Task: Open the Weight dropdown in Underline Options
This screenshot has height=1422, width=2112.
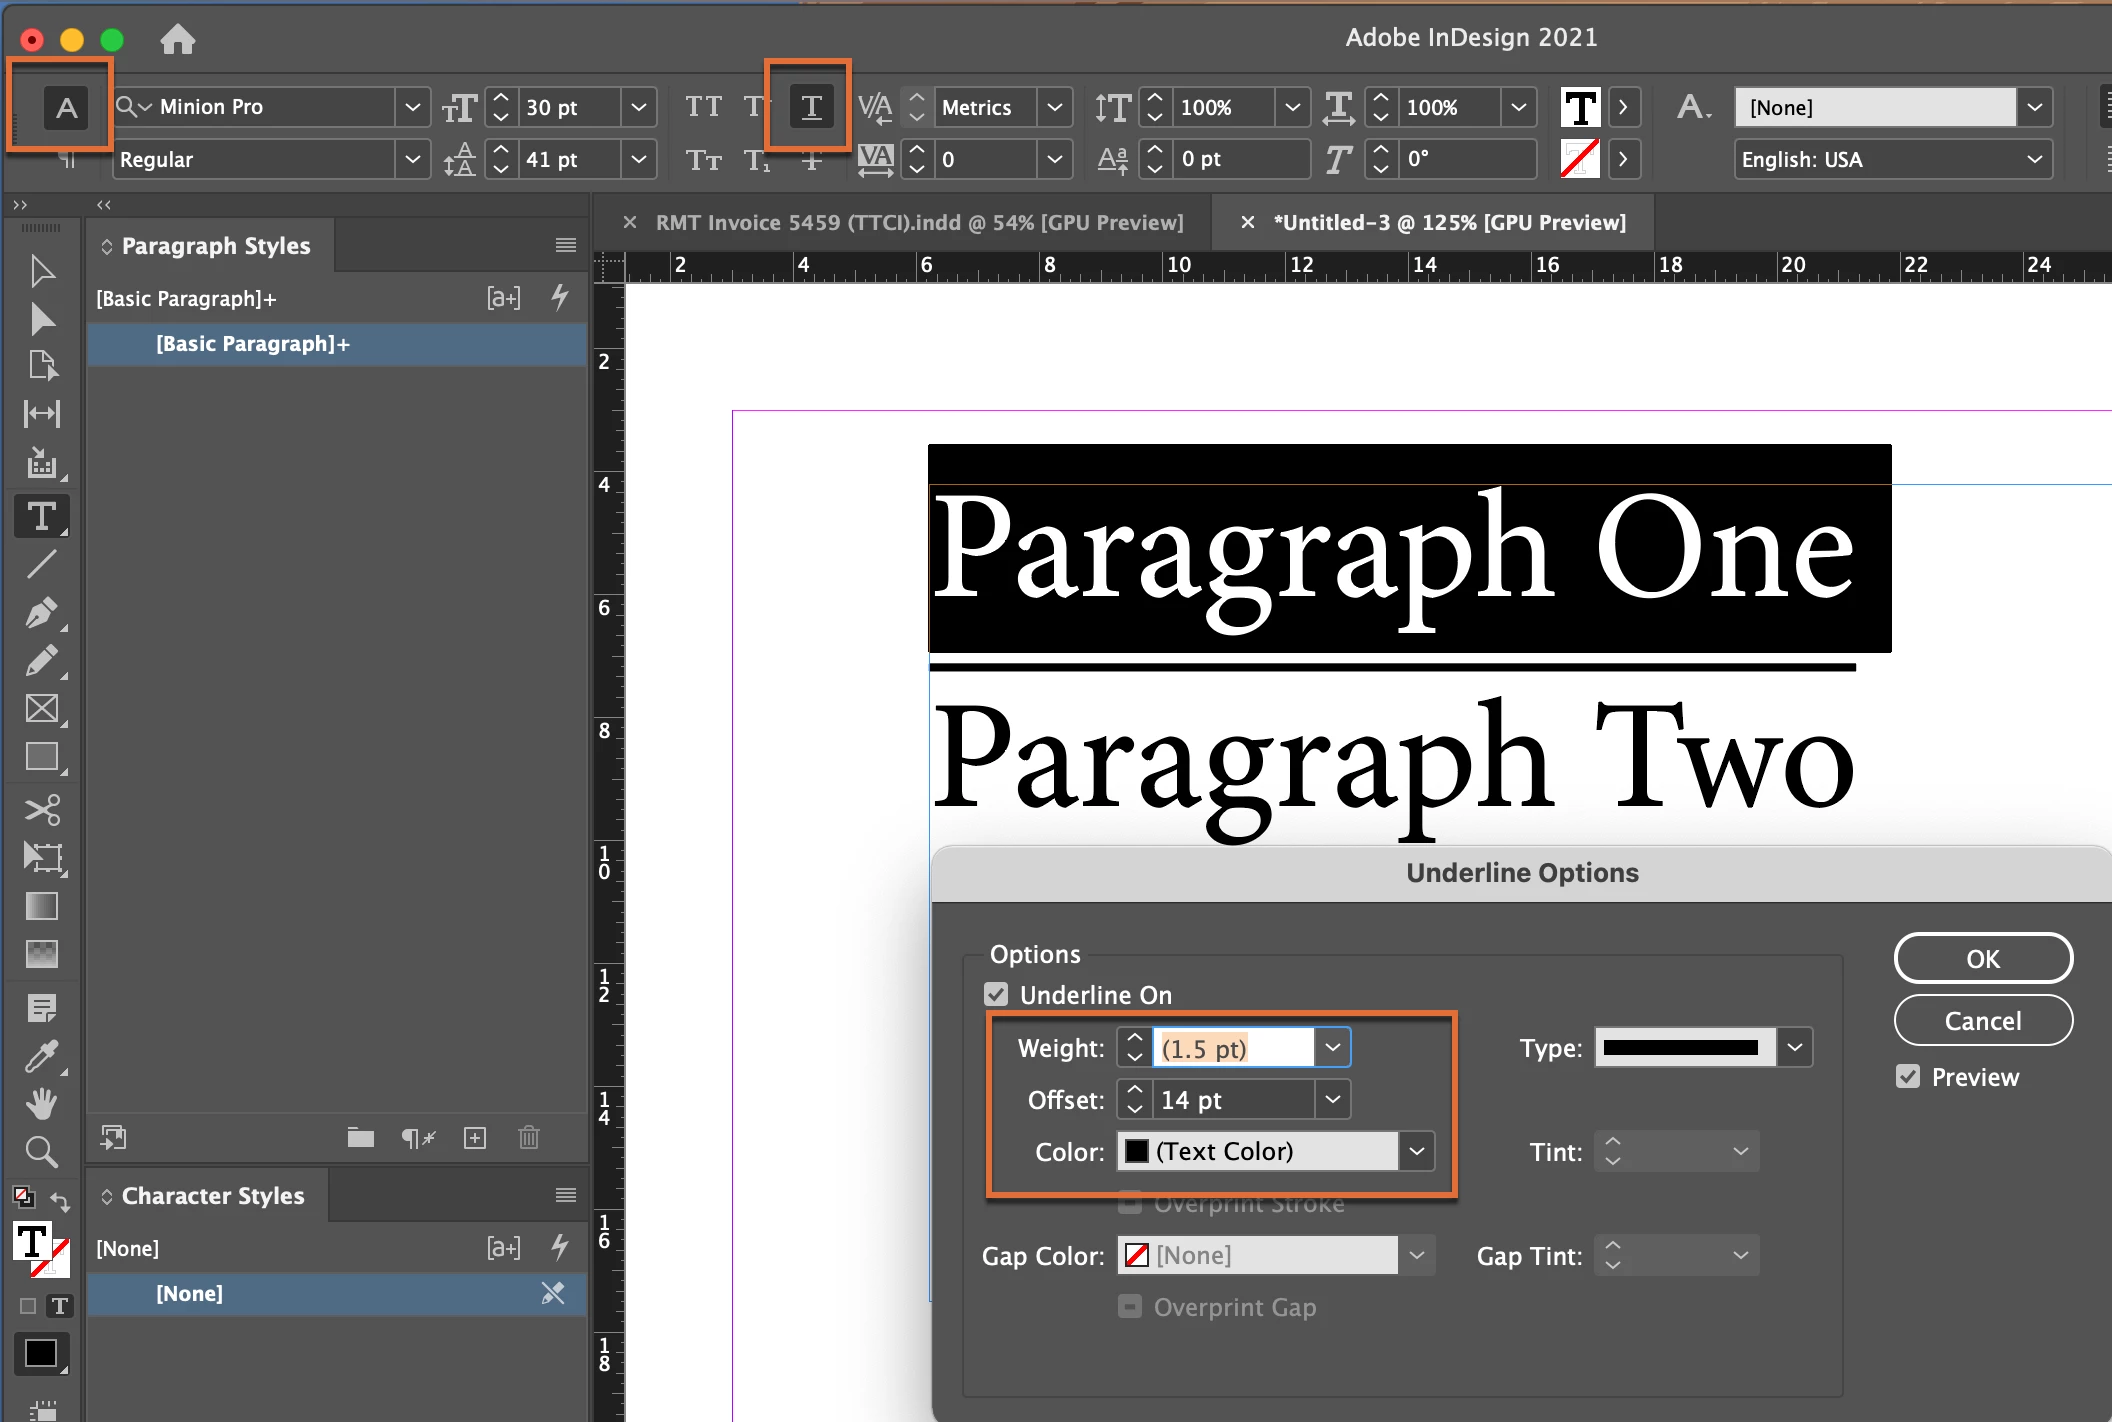Action: point(1332,1047)
